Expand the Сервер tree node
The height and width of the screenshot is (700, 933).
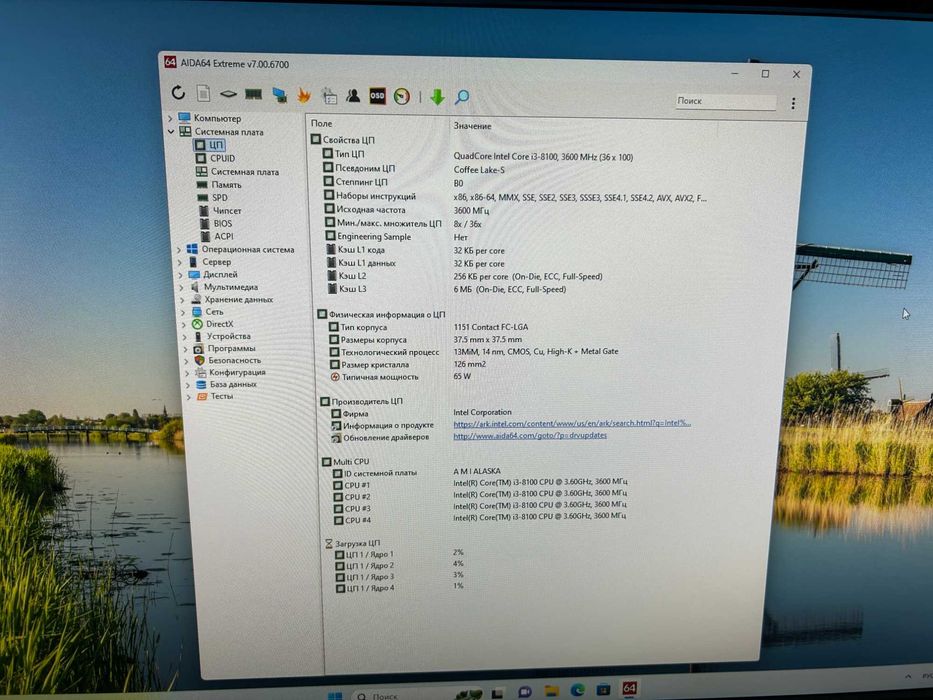[180, 262]
